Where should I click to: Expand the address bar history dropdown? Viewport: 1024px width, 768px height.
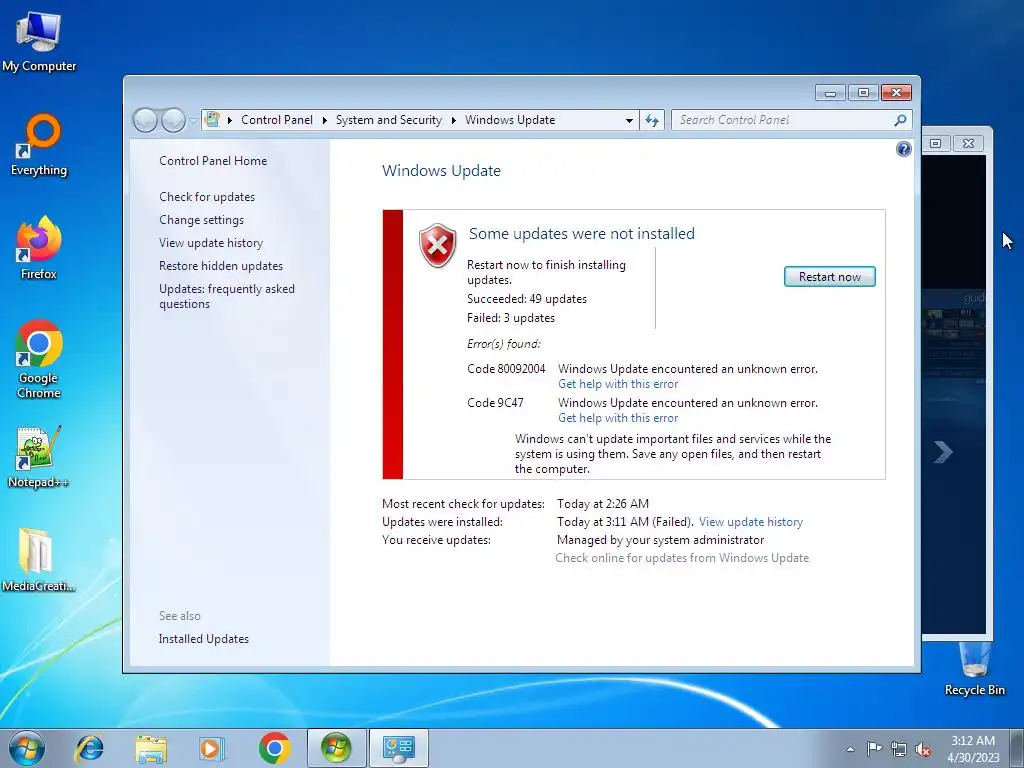pyautogui.click(x=629, y=121)
